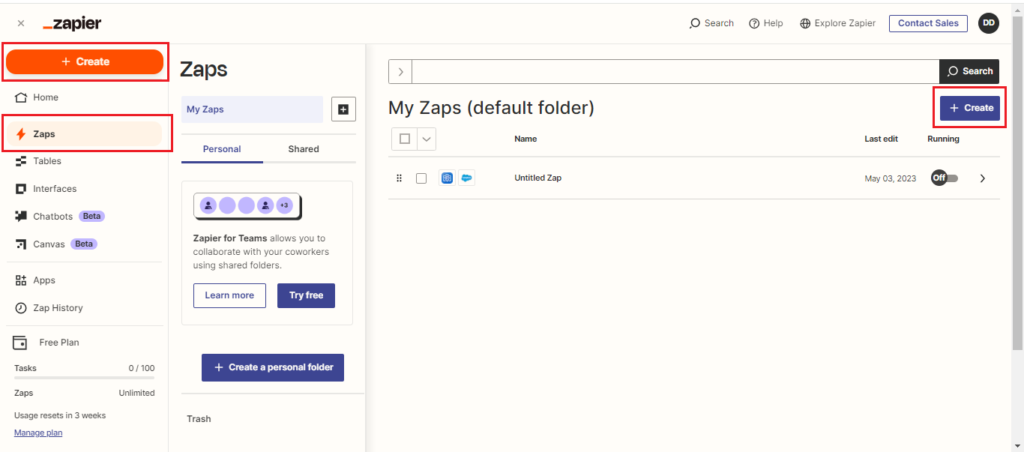Switch to the Shared tab

pos(304,149)
